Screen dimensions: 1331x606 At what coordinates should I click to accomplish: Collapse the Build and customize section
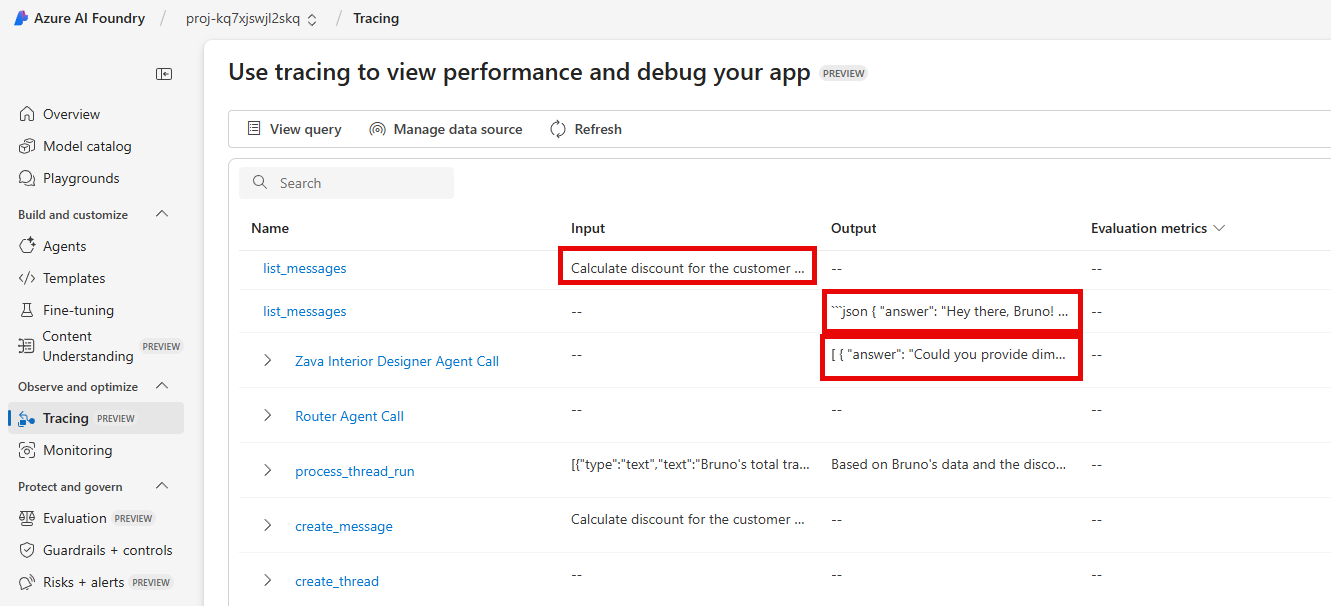[161, 213]
